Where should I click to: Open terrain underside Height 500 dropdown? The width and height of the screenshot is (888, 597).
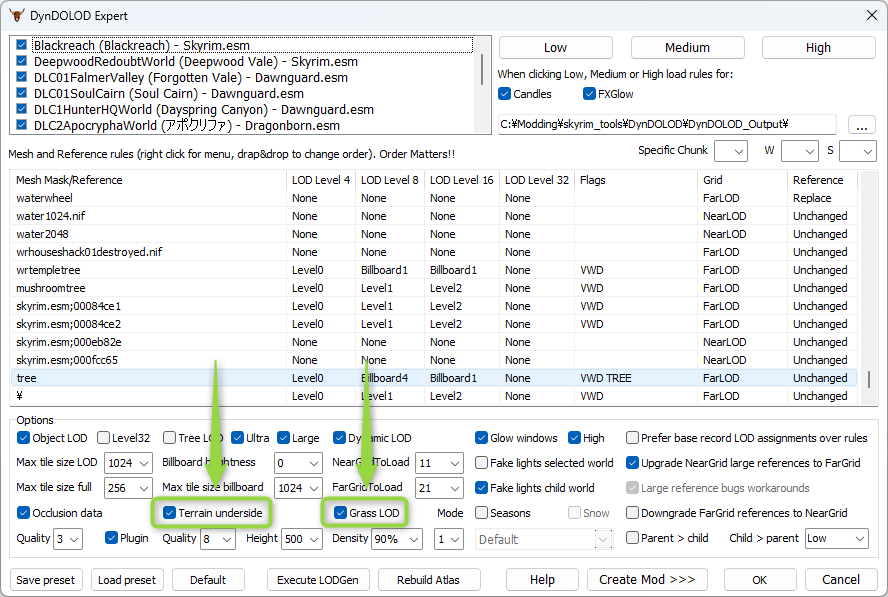[x=302, y=539]
